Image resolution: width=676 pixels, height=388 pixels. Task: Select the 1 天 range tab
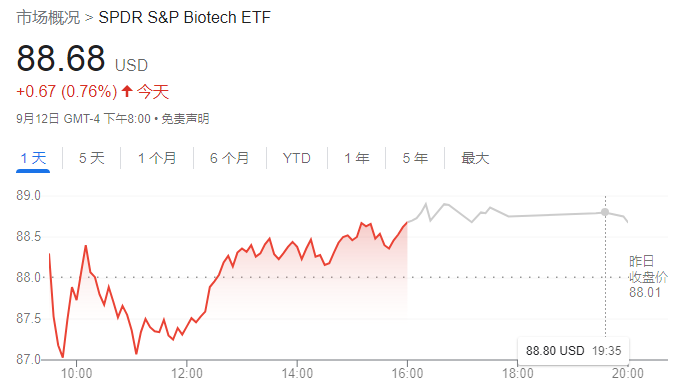[x=33, y=158]
